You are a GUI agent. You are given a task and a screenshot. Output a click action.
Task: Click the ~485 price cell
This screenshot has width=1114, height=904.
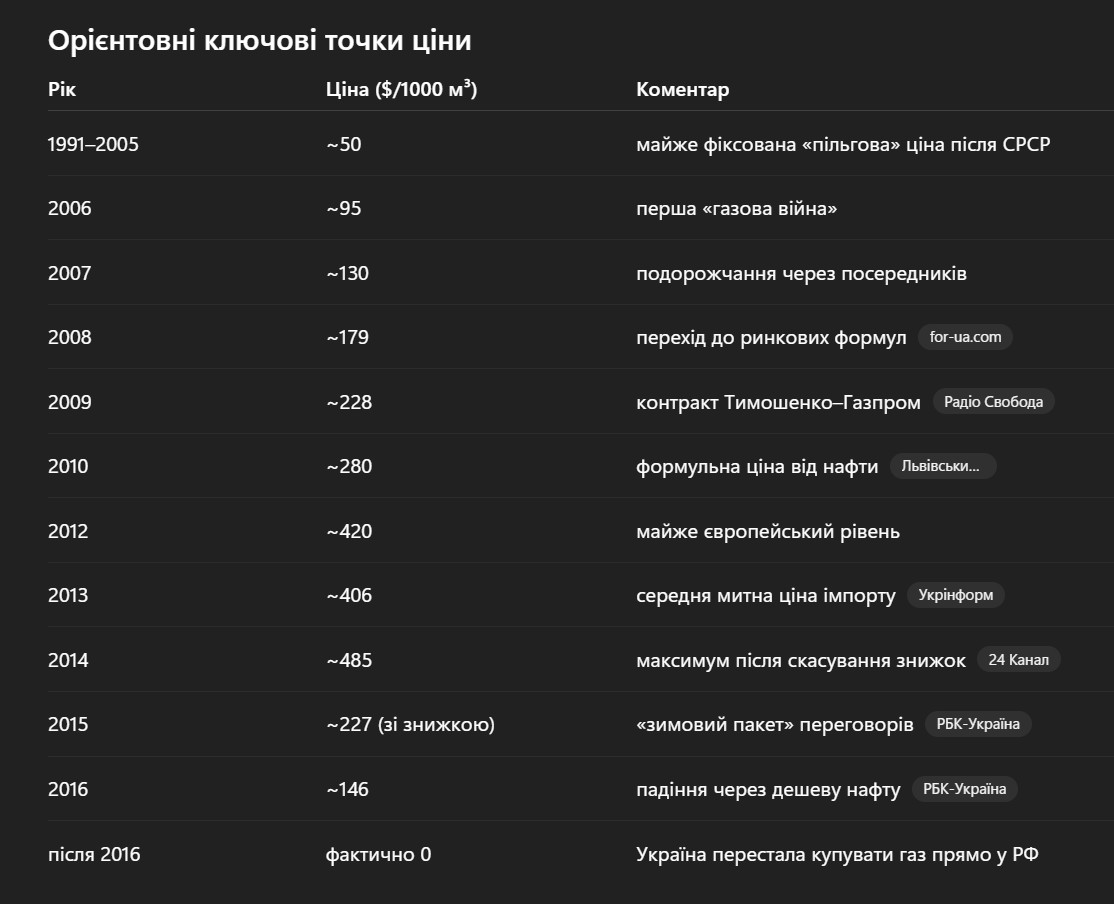[349, 660]
